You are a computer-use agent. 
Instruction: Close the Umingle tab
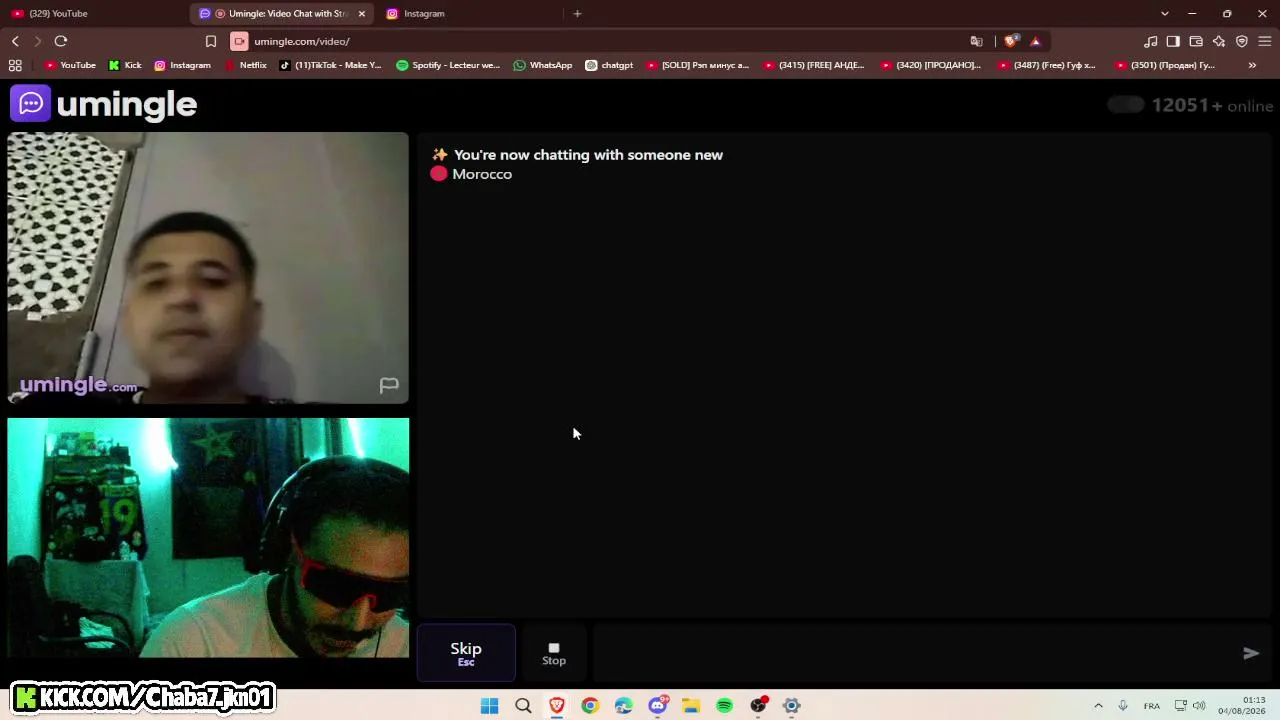(362, 13)
